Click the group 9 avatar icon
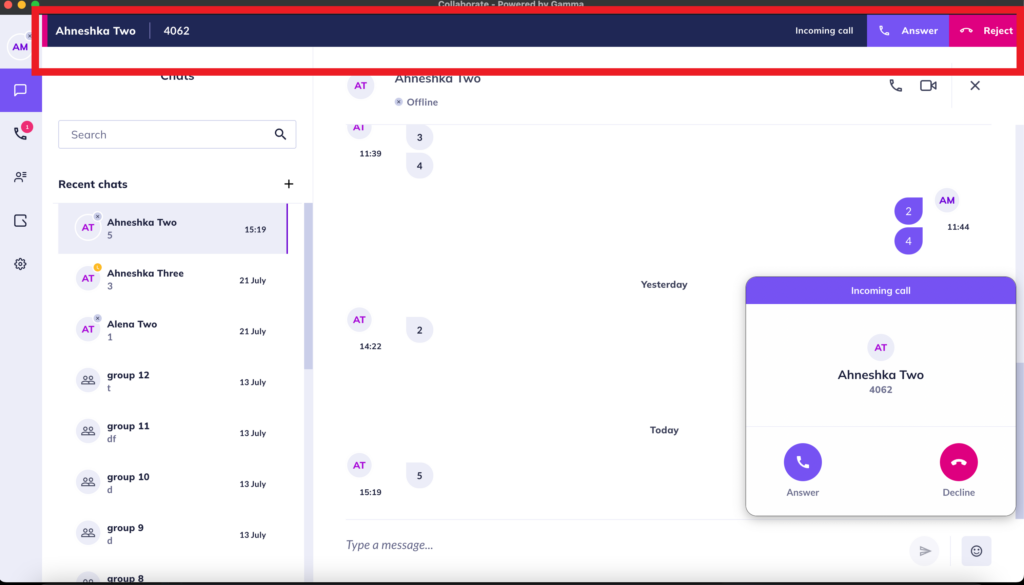Image resolution: width=1024 pixels, height=585 pixels. click(88, 533)
